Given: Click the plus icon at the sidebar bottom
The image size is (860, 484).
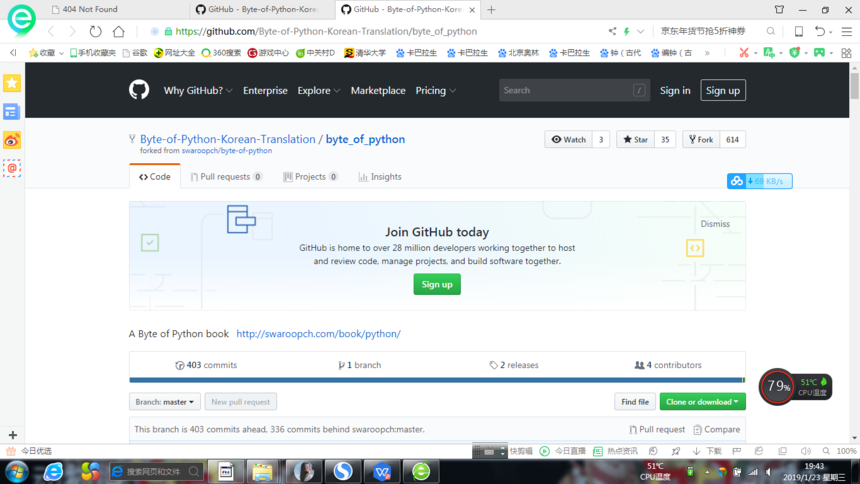Looking at the screenshot, I should [13, 435].
